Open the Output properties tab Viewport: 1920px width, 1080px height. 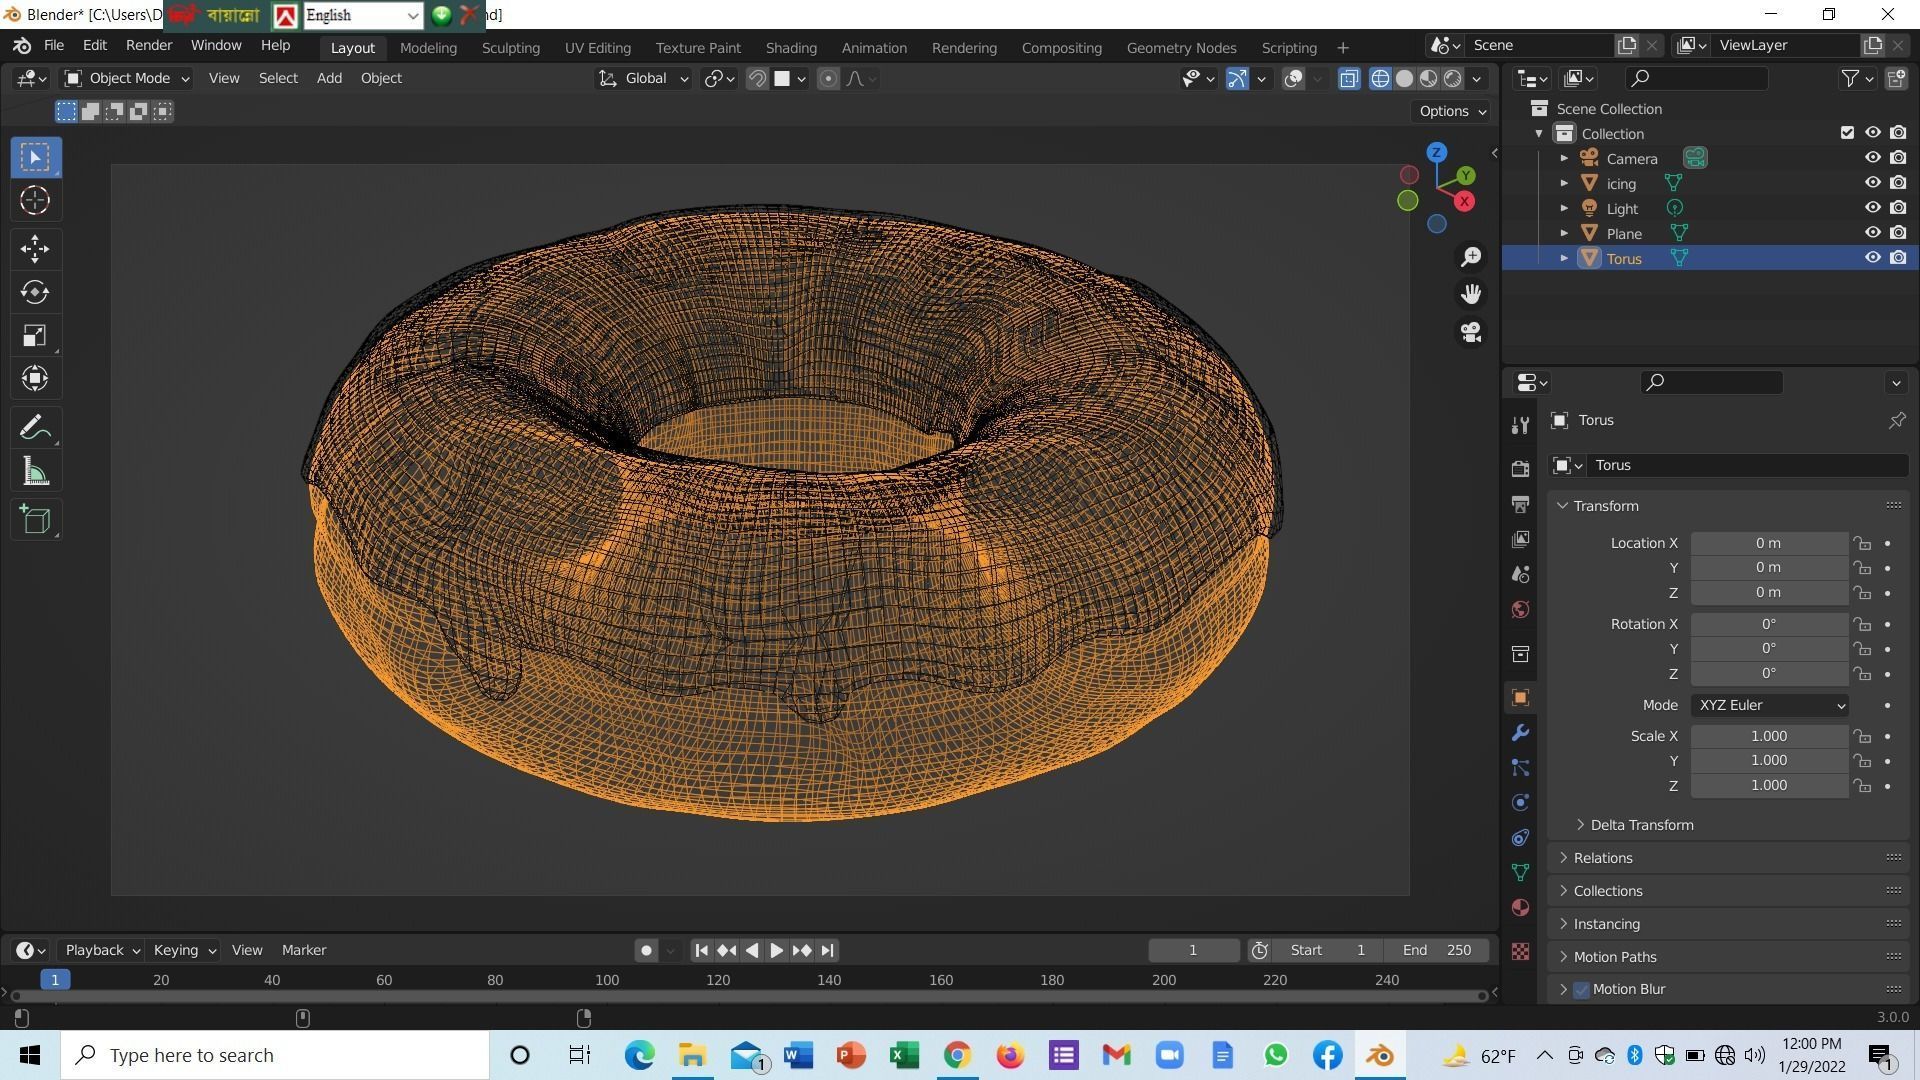coord(1520,504)
